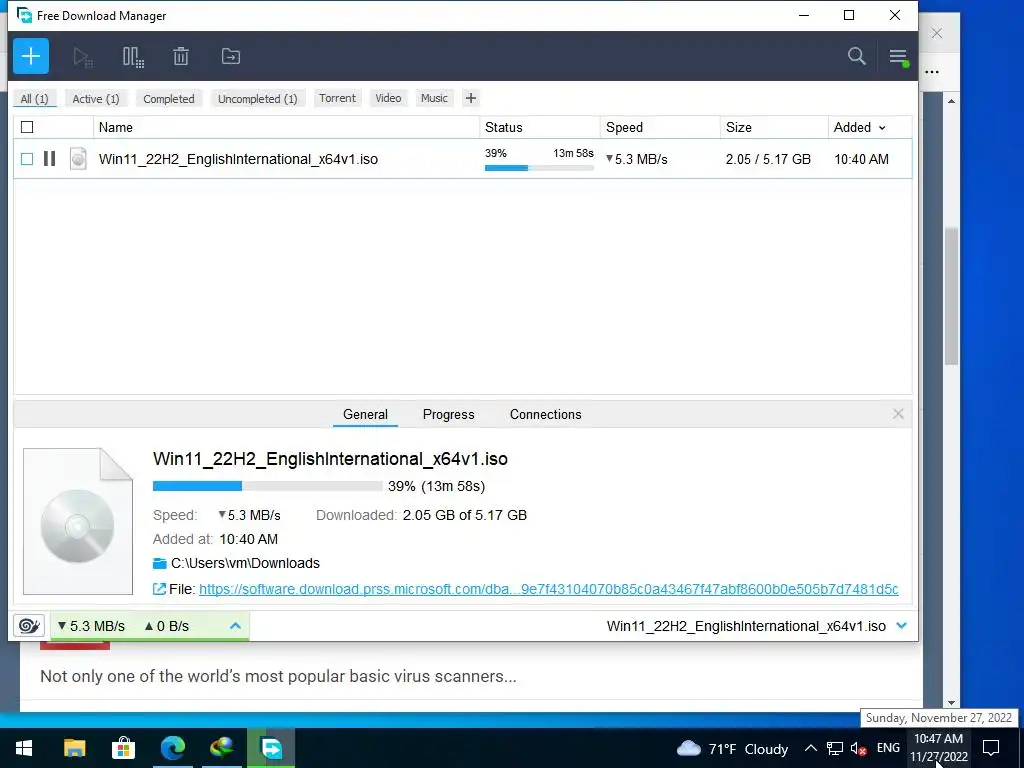1024x768 pixels.
Task: Filter by Torrent tag
Action: coord(337,98)
